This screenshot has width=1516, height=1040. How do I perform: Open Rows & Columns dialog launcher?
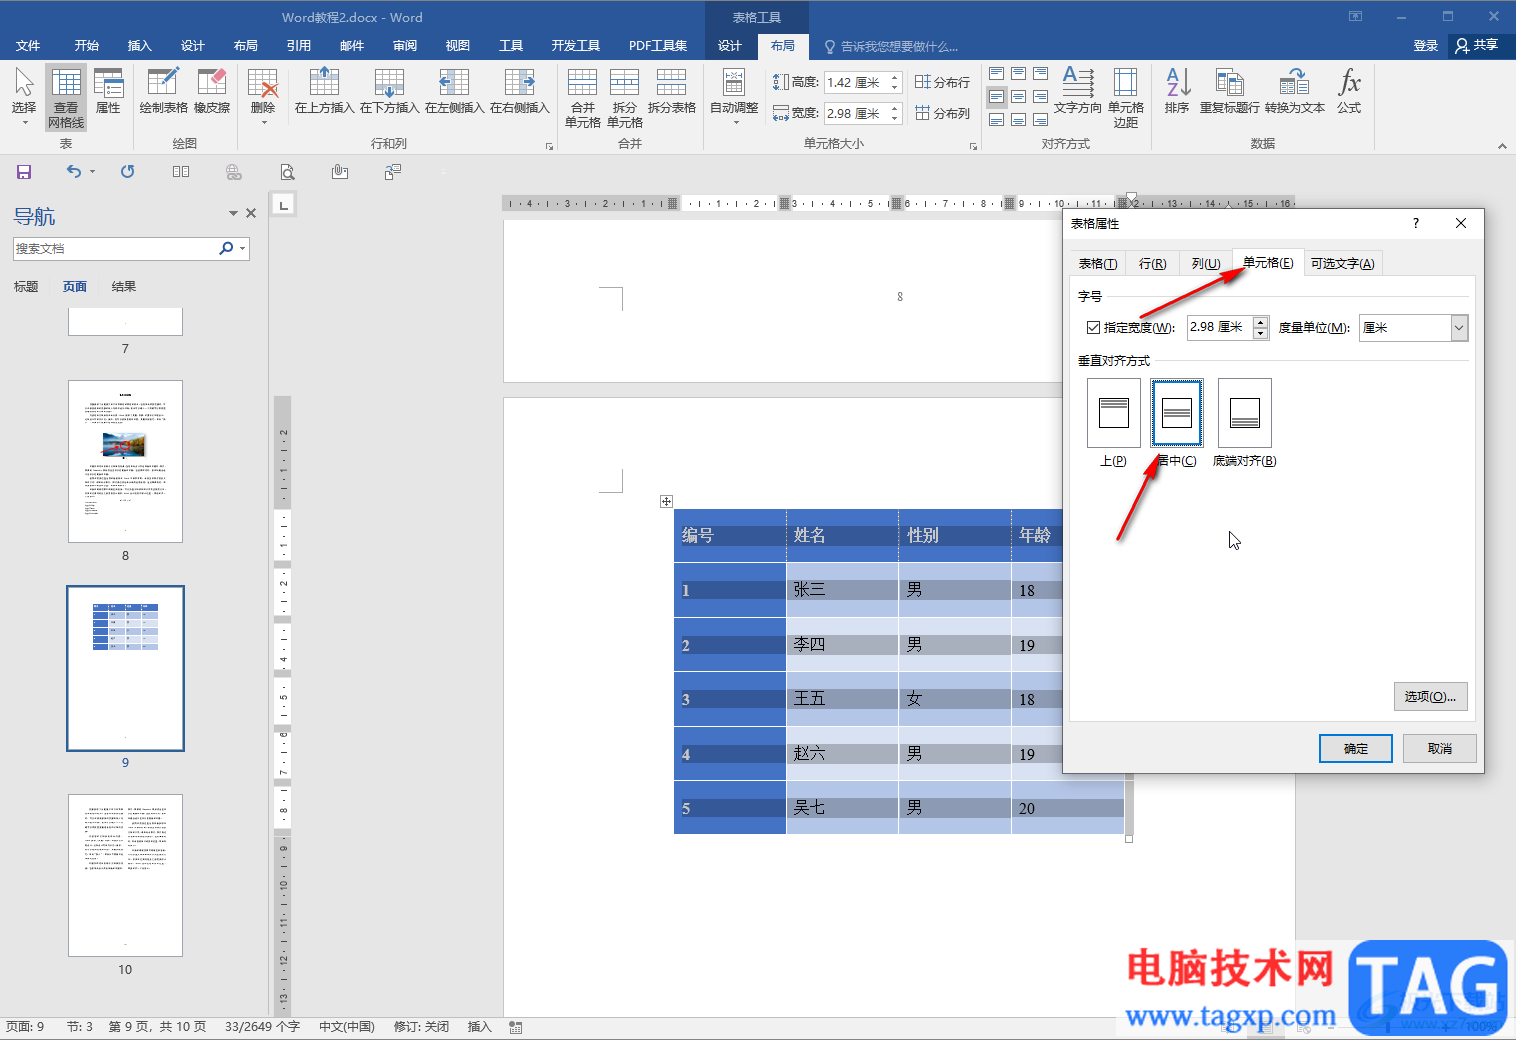tap(549, 146)
